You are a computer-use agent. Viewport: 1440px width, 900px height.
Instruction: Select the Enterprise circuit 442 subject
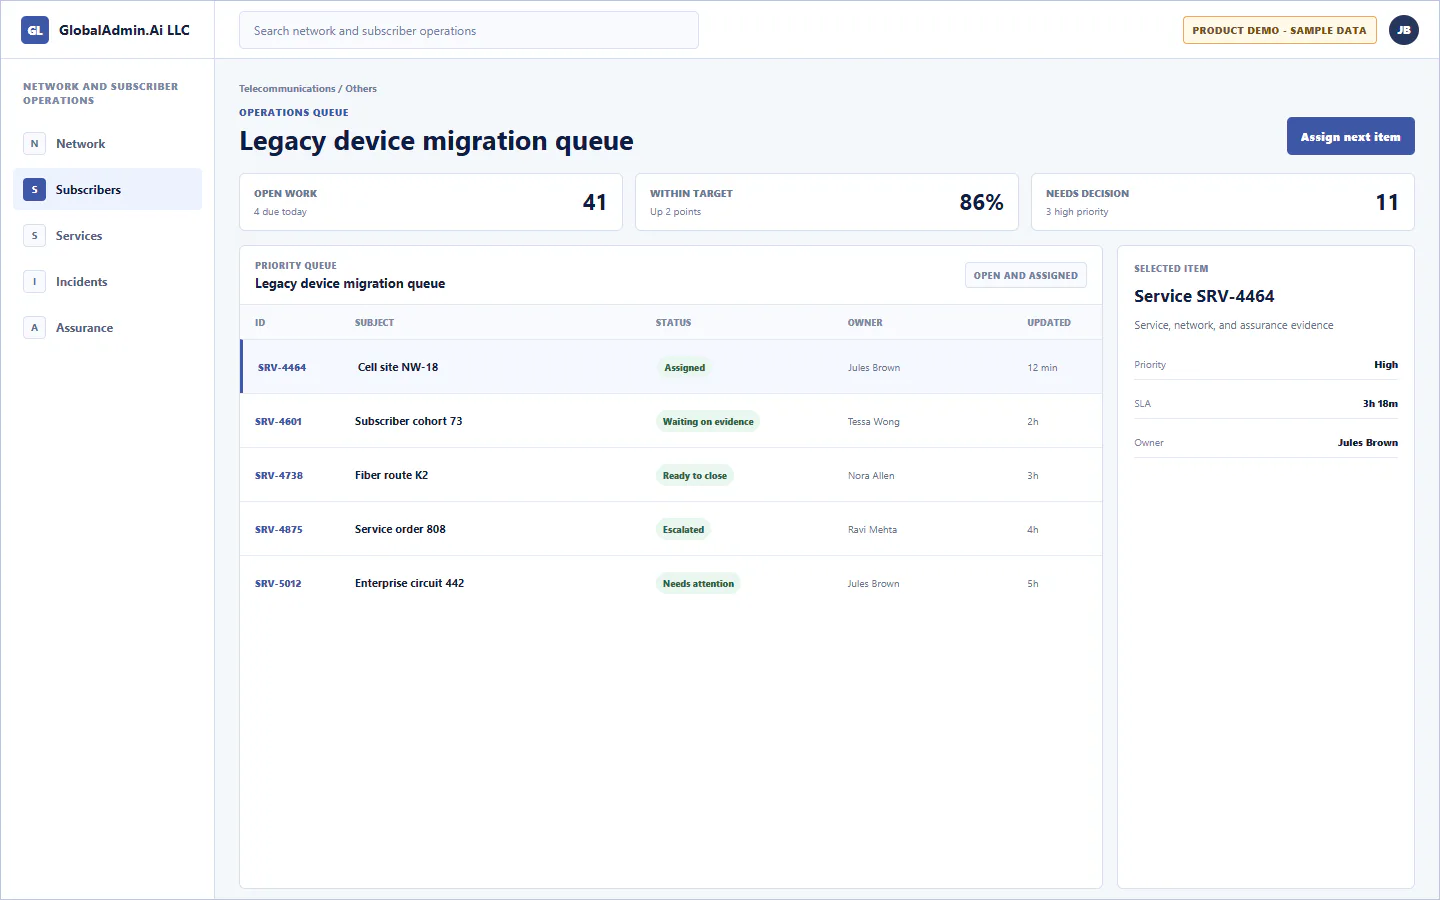pyautogui.click(x=409, y=583)
